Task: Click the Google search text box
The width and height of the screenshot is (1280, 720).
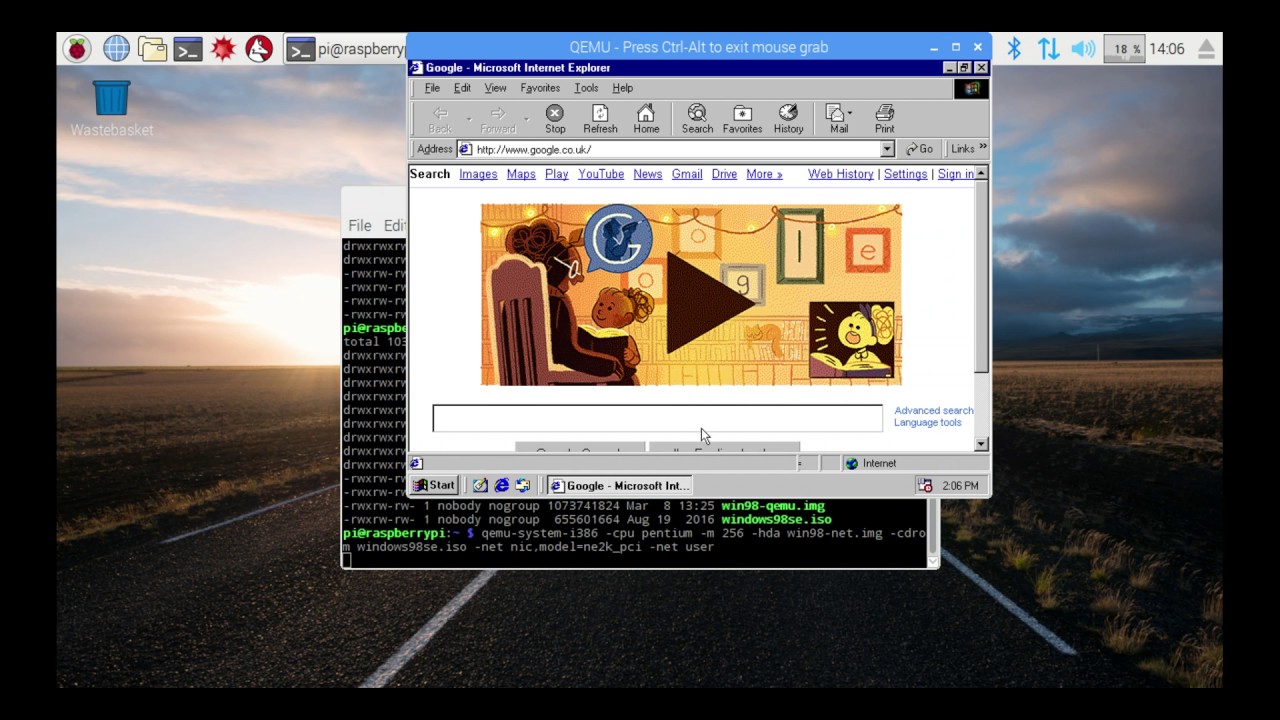Action: 657,418
